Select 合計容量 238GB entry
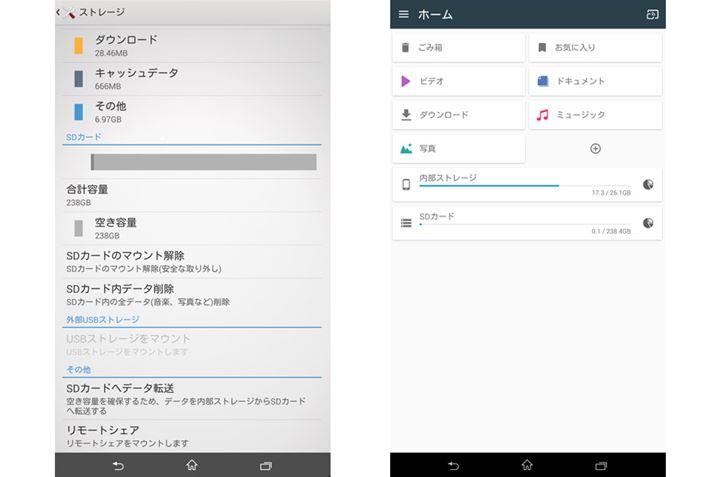715x477 pixels. coord(192,195)
